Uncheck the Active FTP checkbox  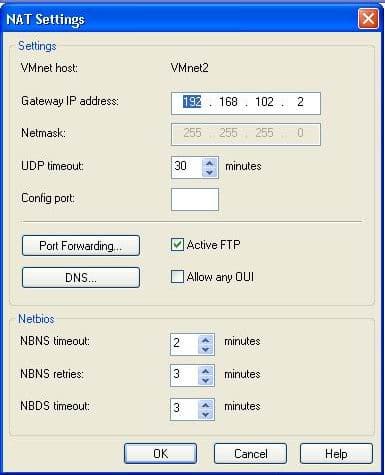pos(177,245)
